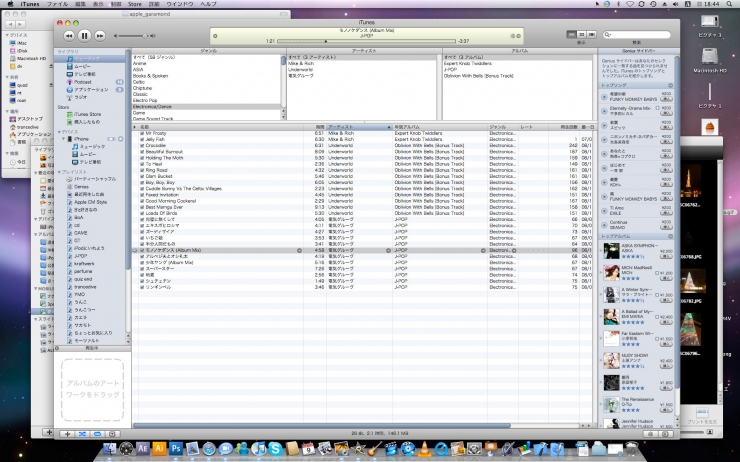
Task: Uncheck the Loads Of Birds checkbox
Action: click(142, 213)
